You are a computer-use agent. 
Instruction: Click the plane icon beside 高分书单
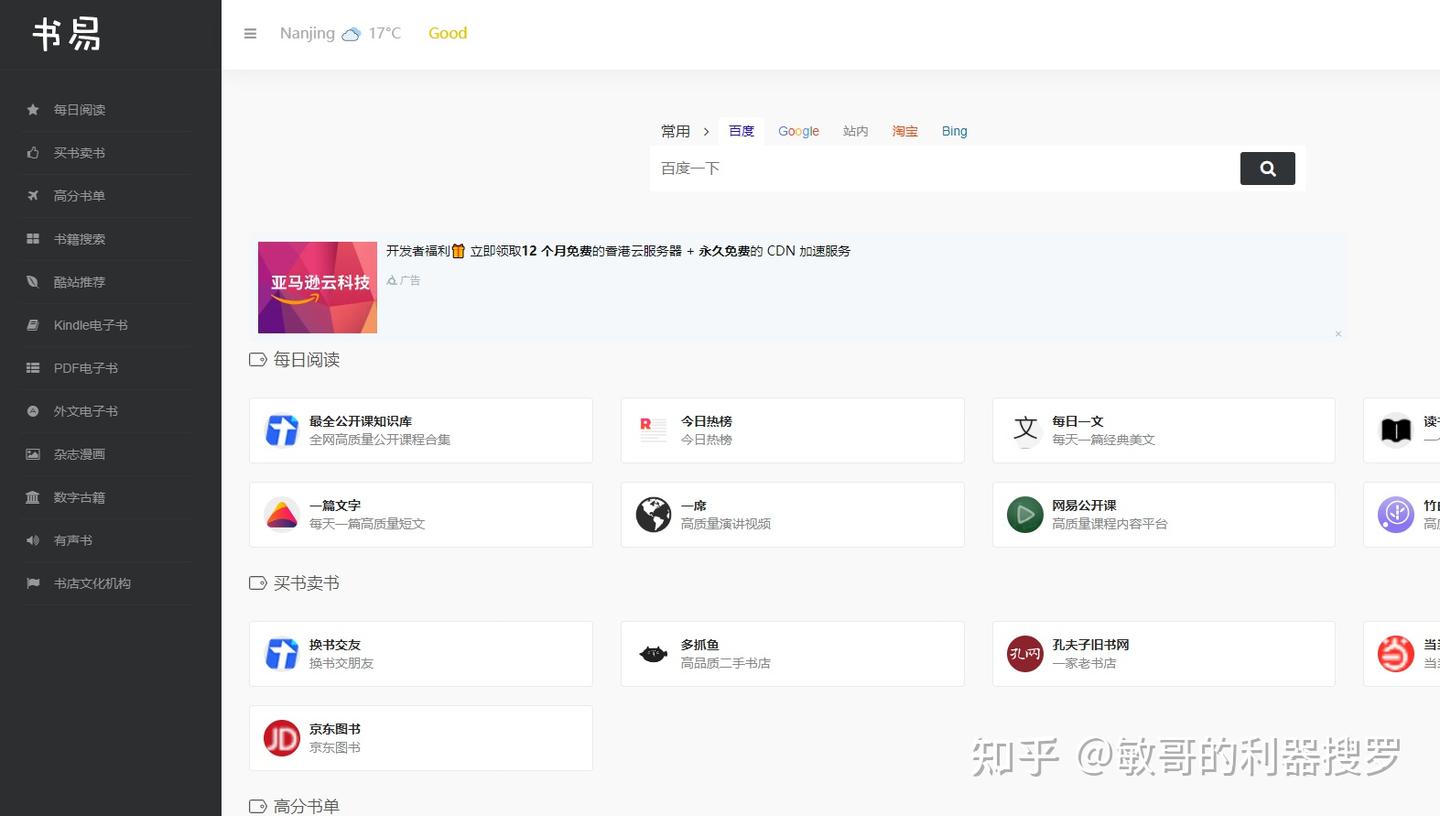tap(33, 196)
